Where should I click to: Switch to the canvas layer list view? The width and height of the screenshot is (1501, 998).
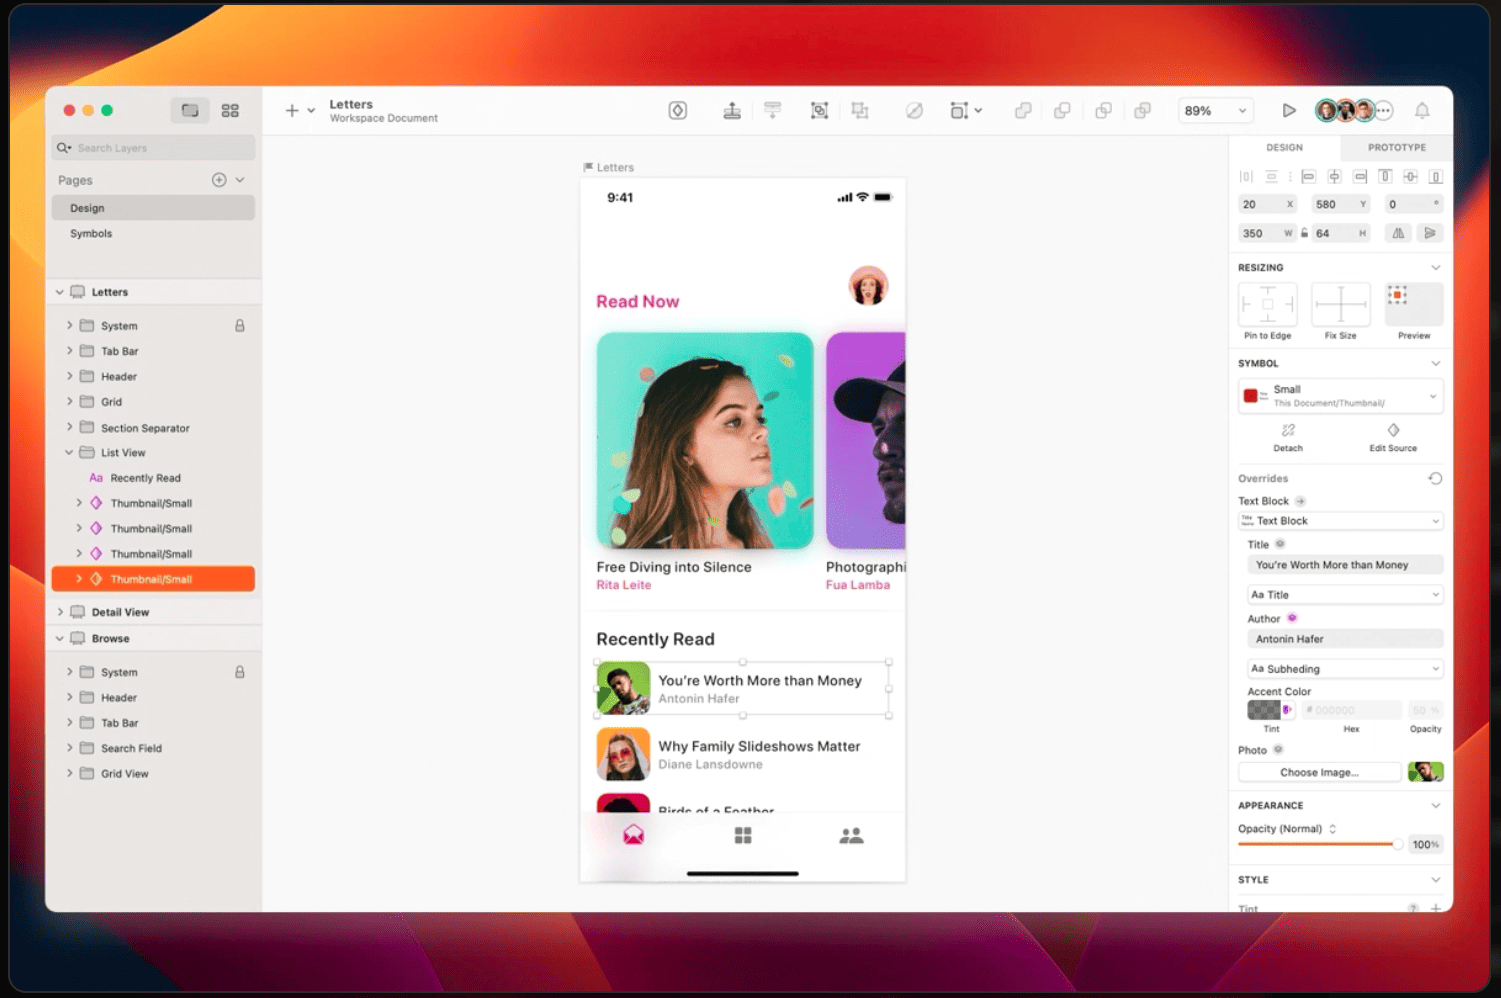[190, 111]
